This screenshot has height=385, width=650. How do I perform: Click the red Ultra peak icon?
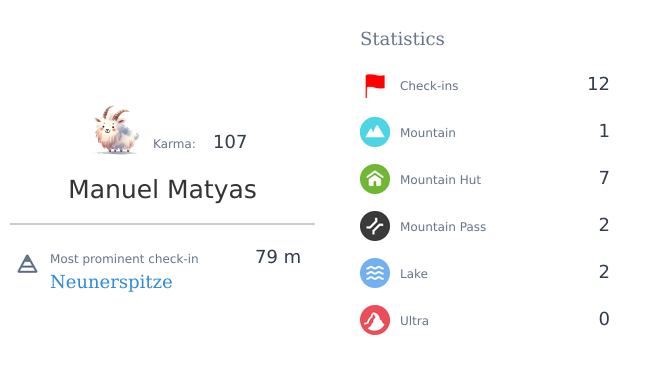click(375, 320)
